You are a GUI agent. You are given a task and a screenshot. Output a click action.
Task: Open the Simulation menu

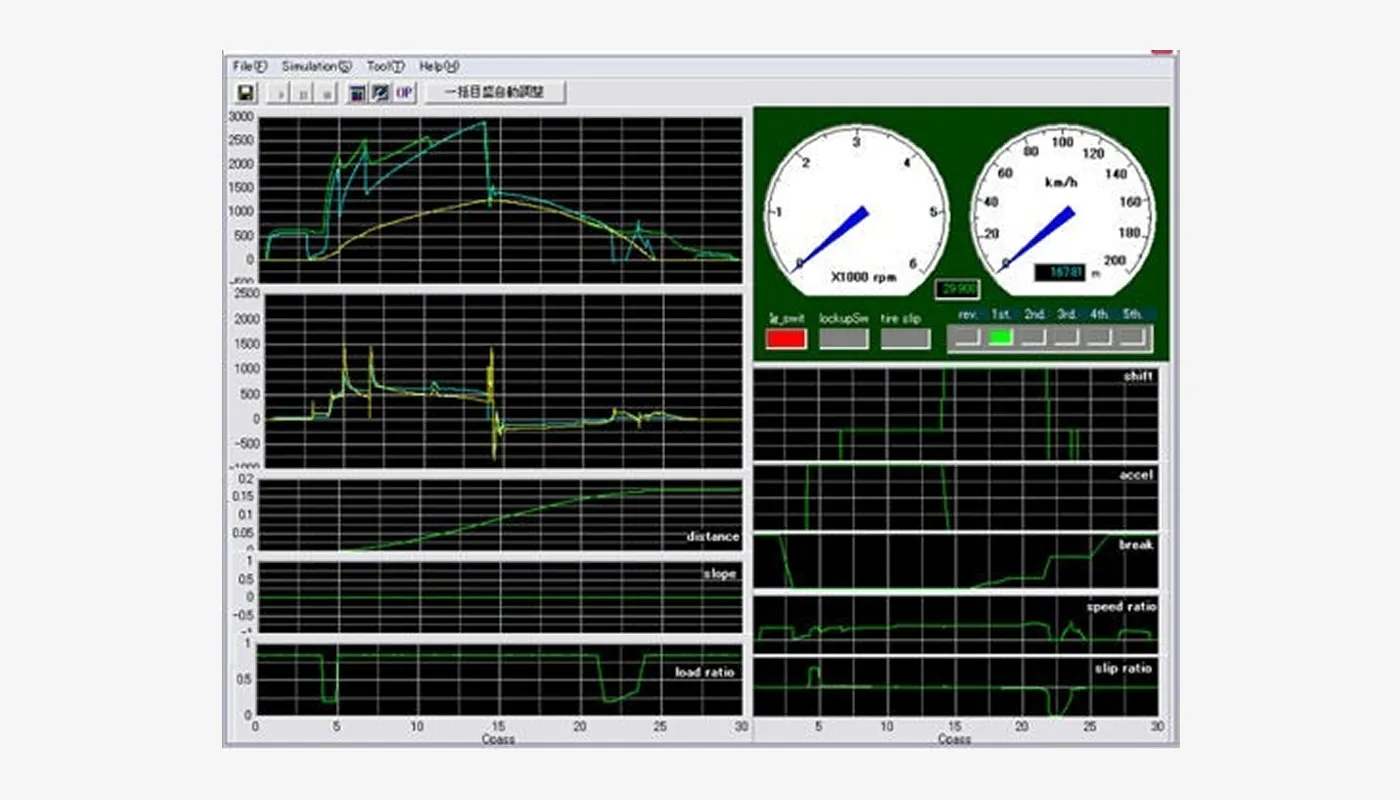click(x=316, y=66)
